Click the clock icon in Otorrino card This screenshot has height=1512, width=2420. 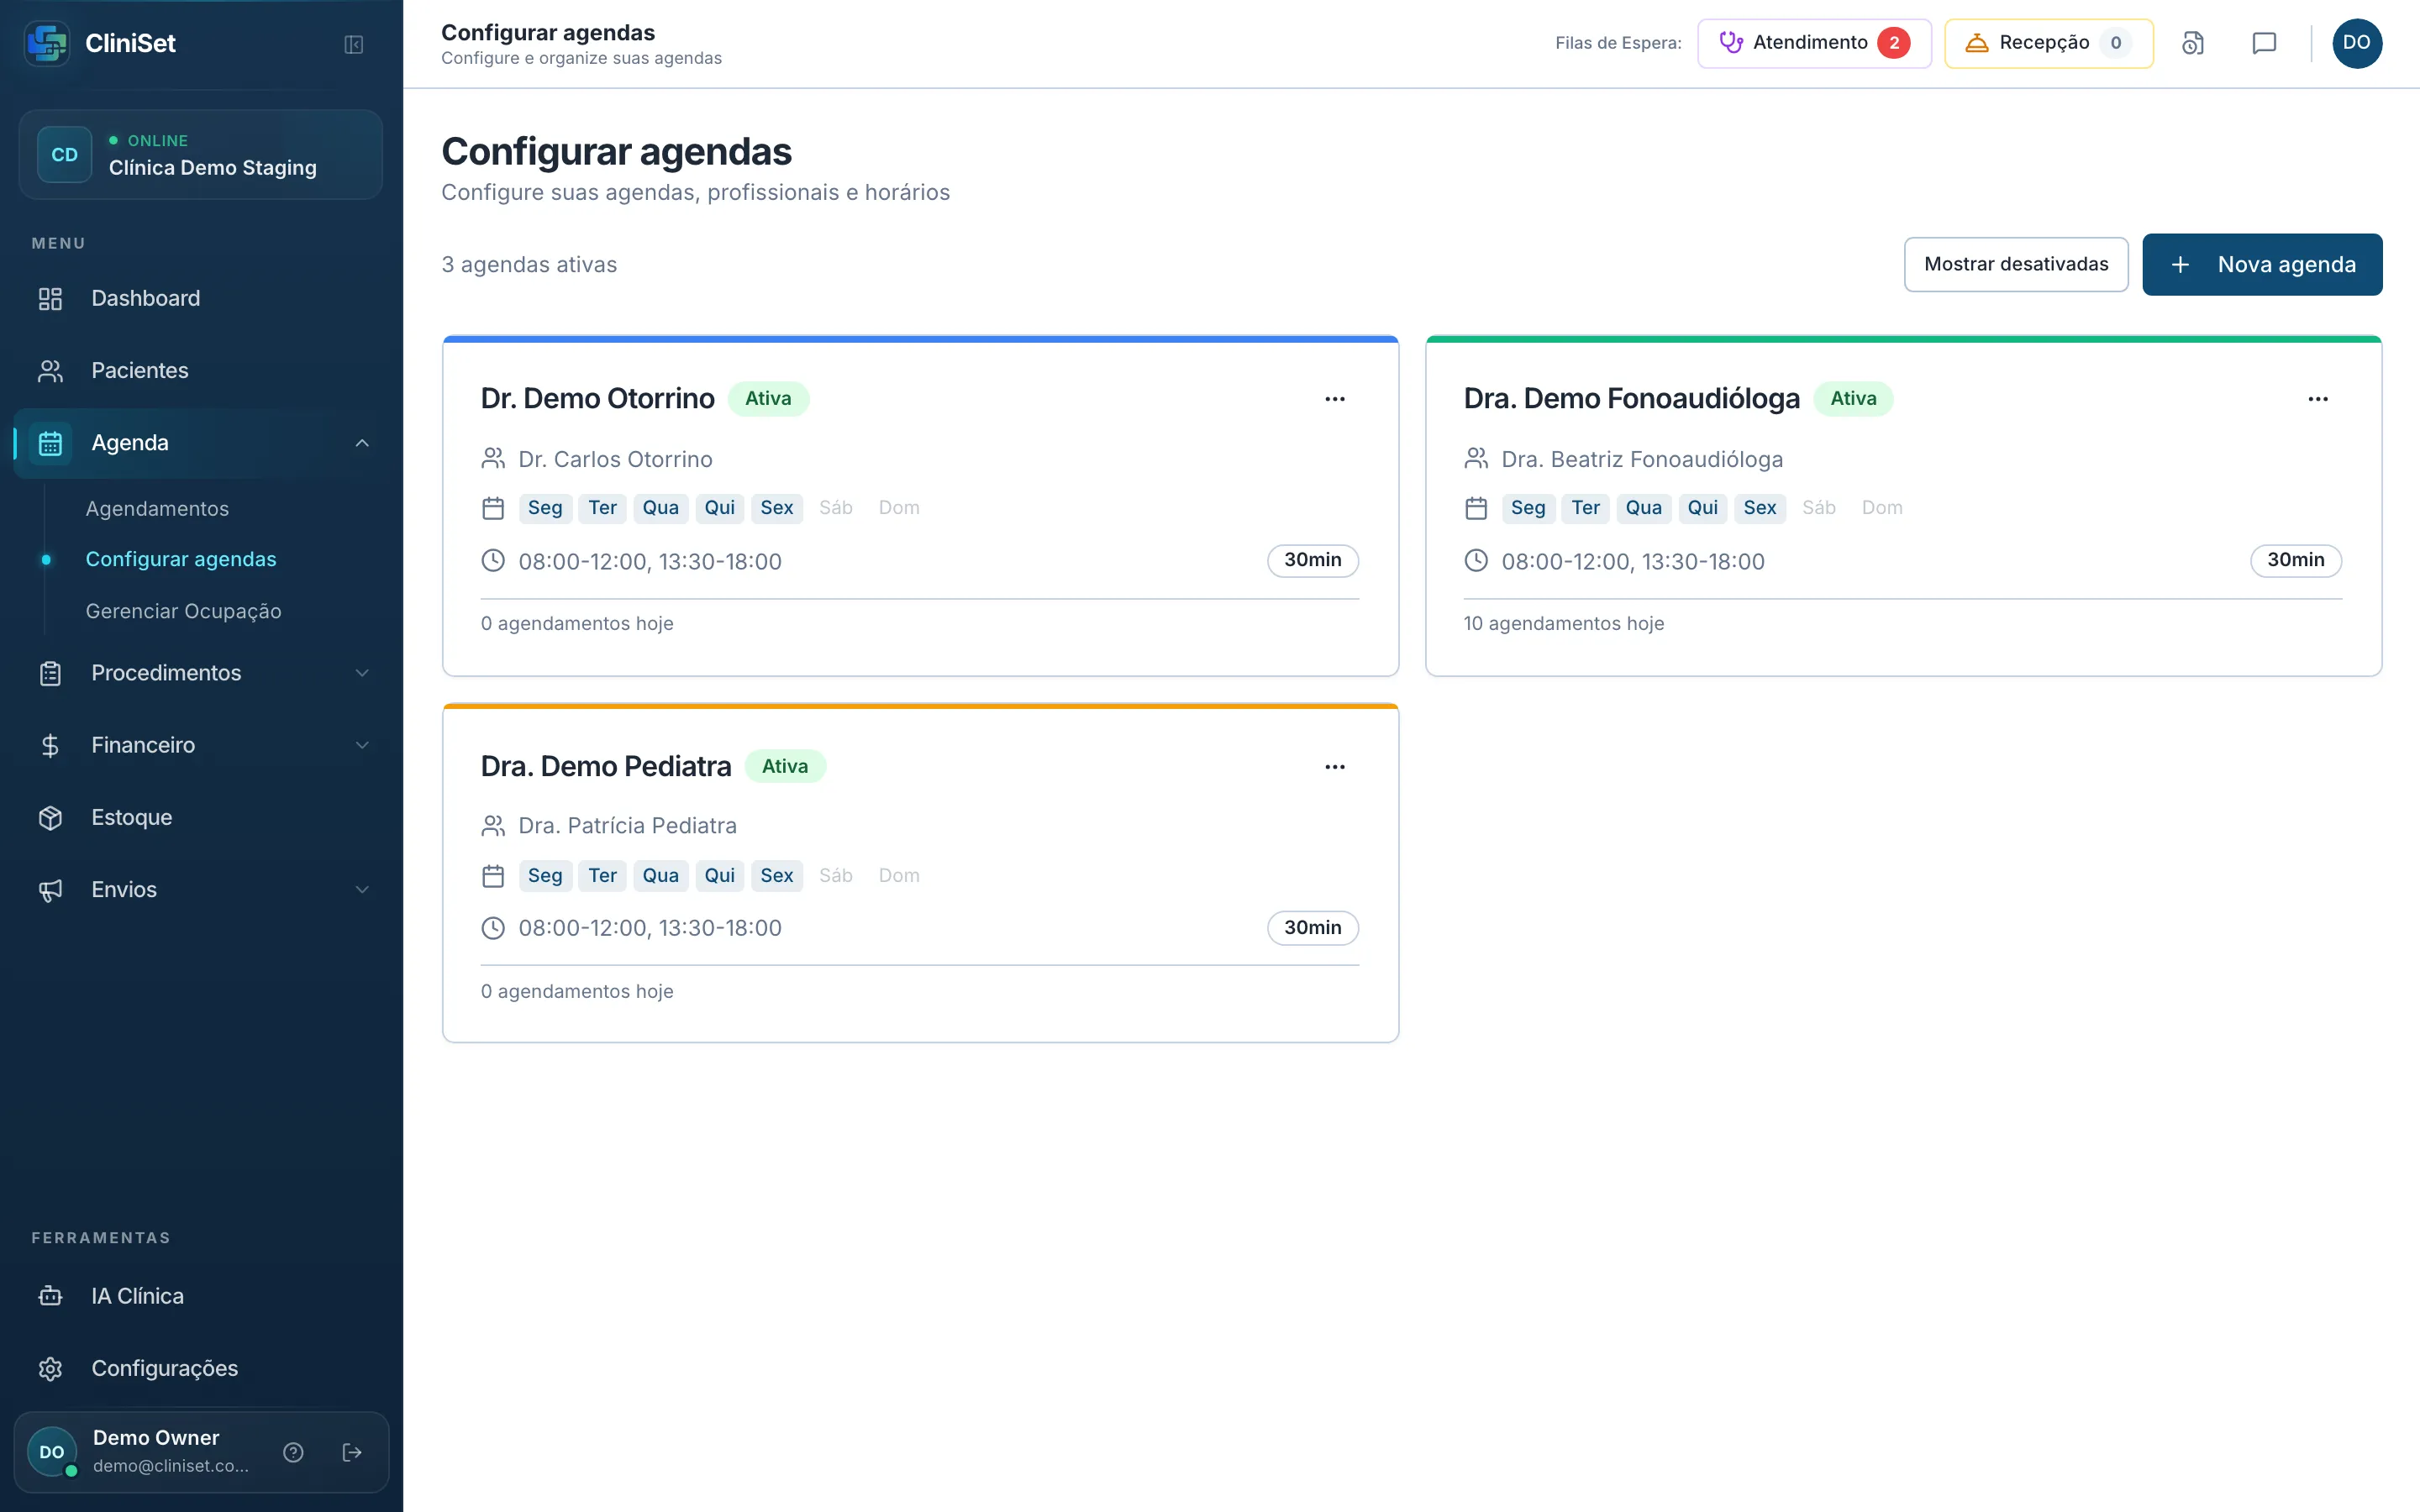[x=493, y=561]
